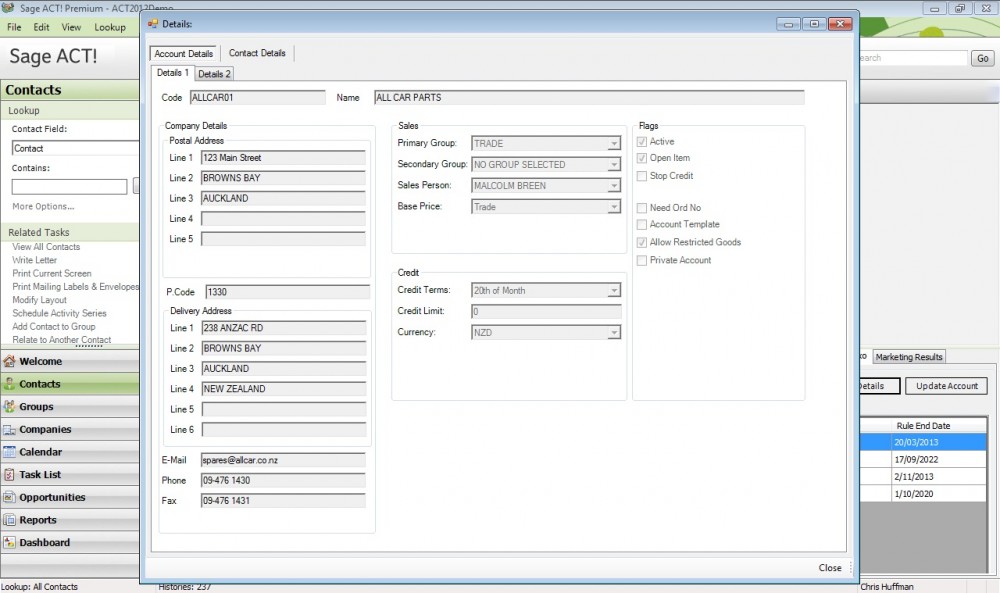
Task: Click Relate to Another Contact link
Action: [x=61, y=340]
